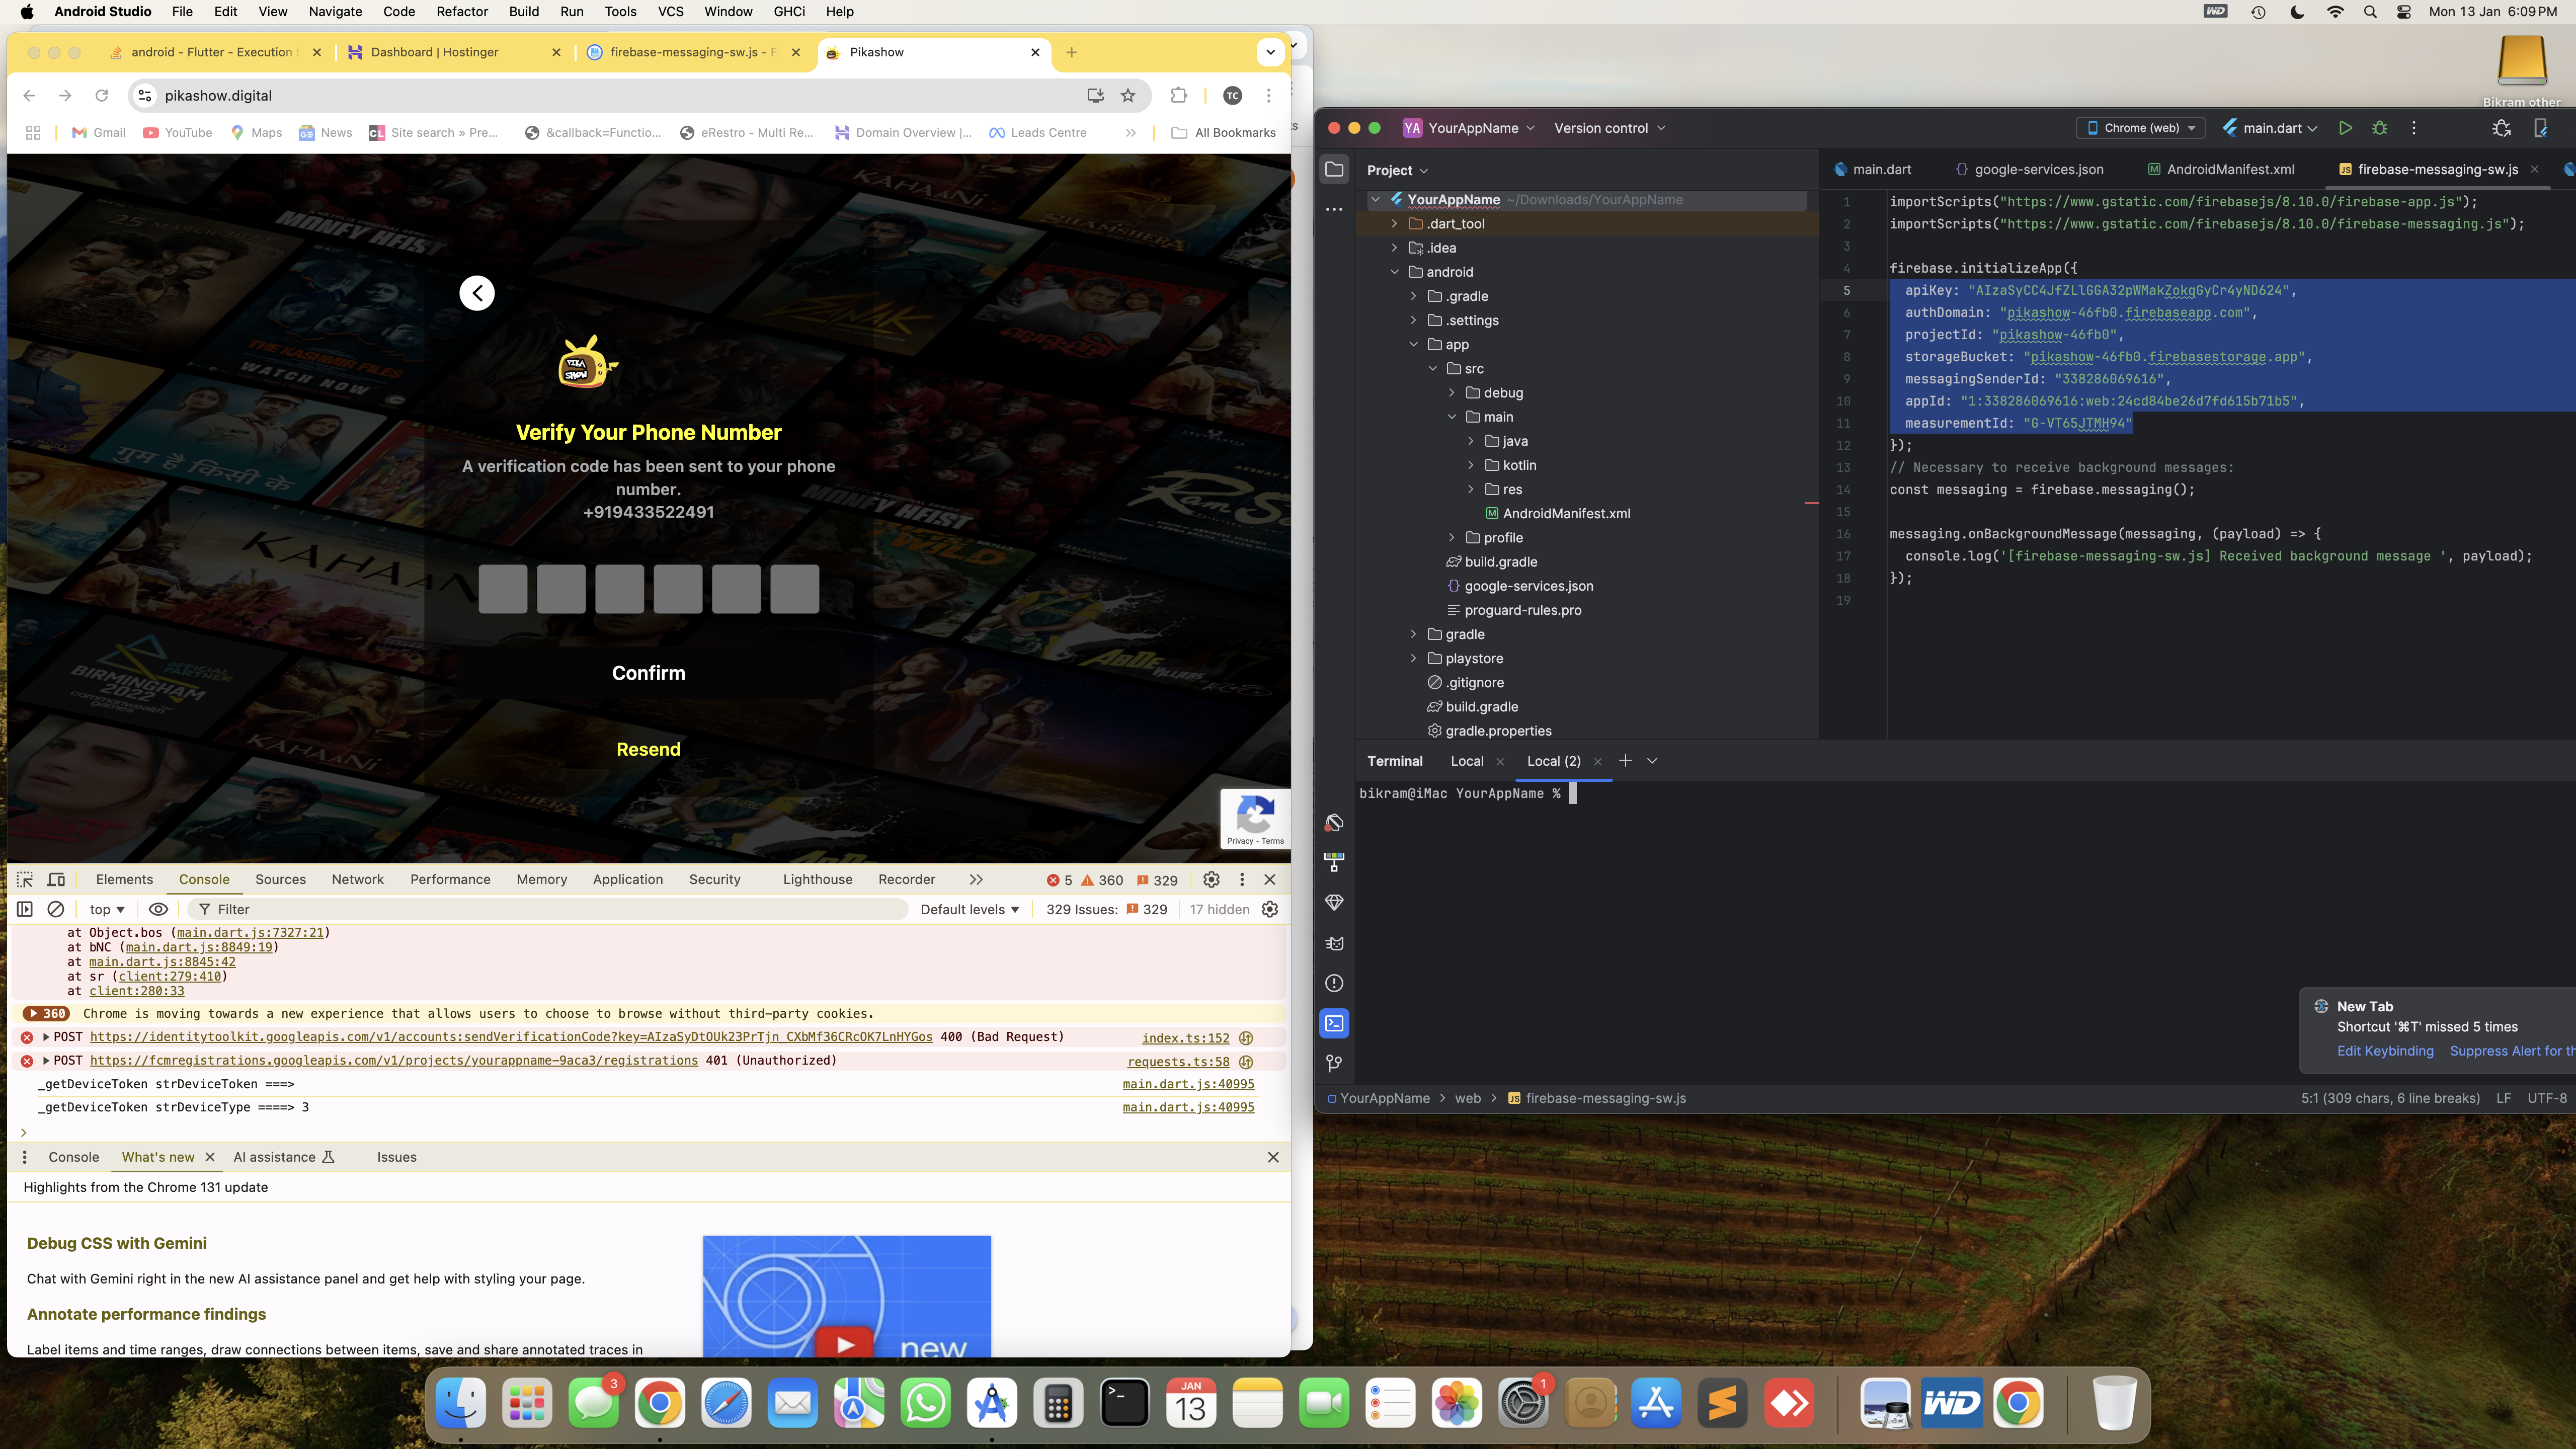Open the Terminal tool window icon
Image resolution: width=2576 pixels, height=1449 pixels.
click(1334, 1023)
